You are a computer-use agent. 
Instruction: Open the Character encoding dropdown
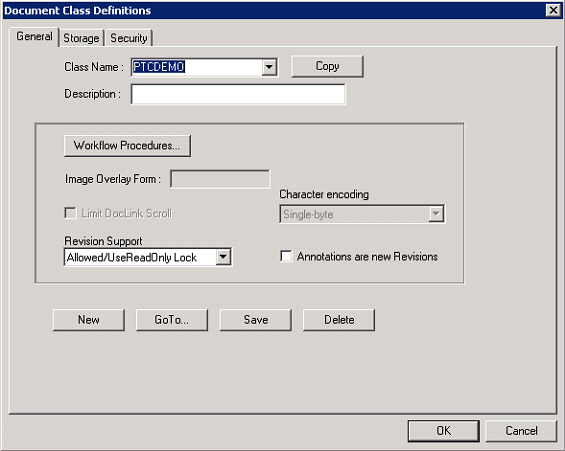pyautogui.click(x=362, y=214)
